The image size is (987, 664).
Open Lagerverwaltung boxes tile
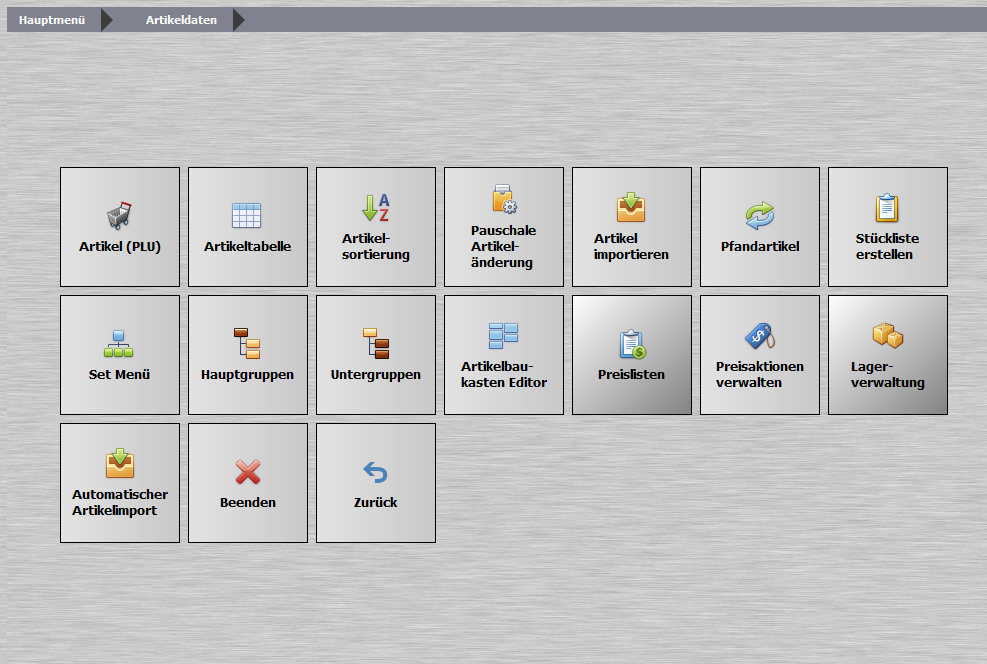click(x=888, y=355)
